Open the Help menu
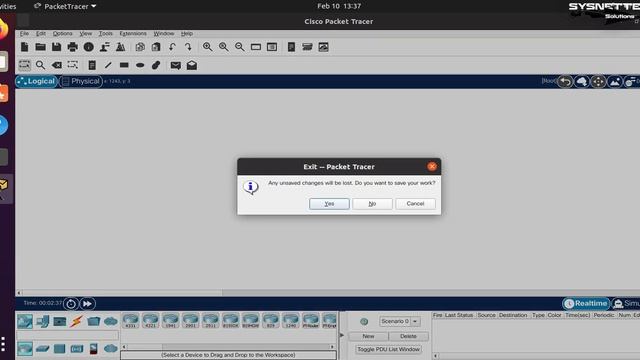The image size is (640, 360). pos(187,33)
